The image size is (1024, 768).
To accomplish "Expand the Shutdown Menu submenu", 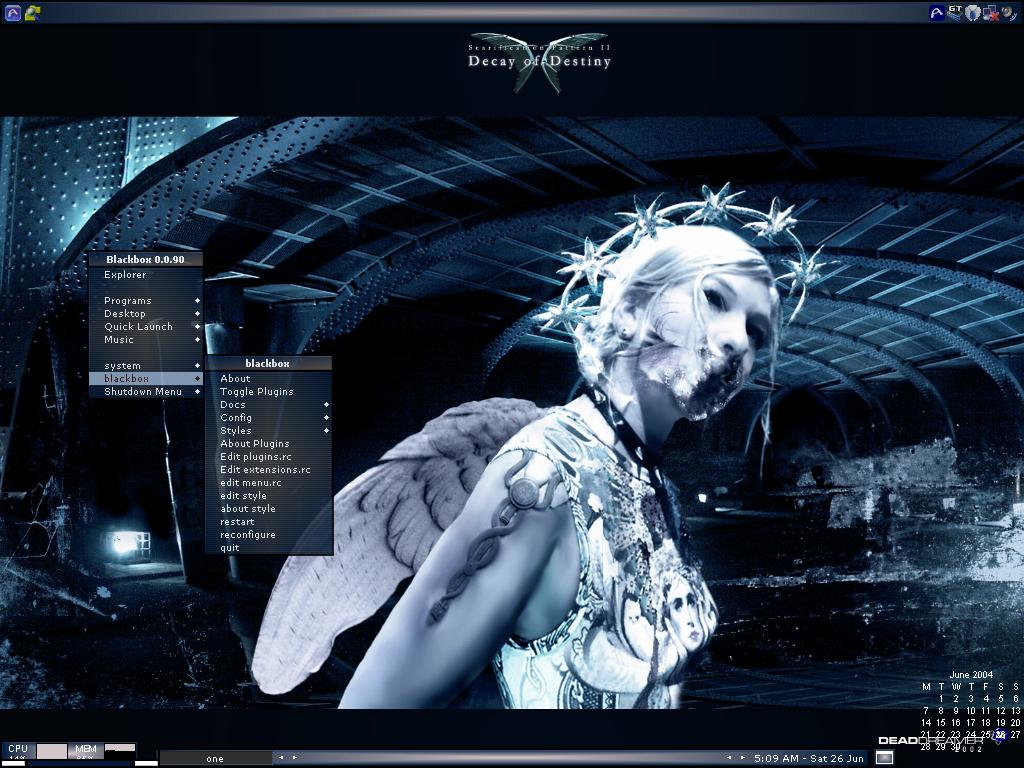I will point(146,392).
